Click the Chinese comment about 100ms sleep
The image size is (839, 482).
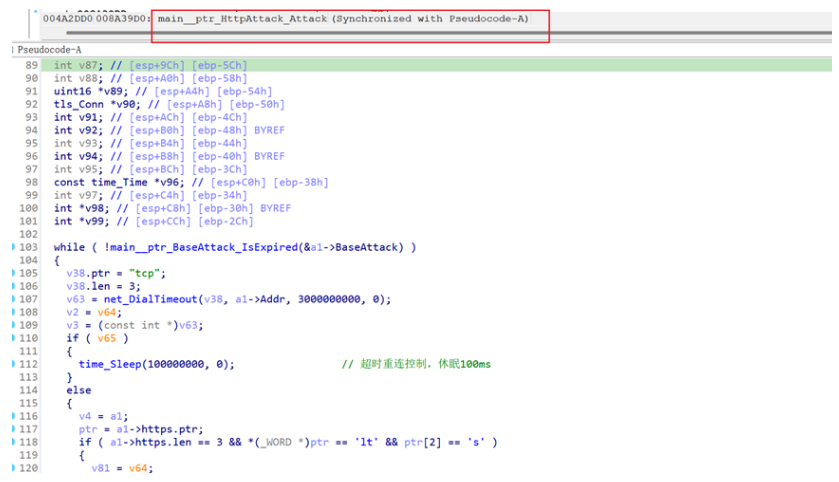416,364
